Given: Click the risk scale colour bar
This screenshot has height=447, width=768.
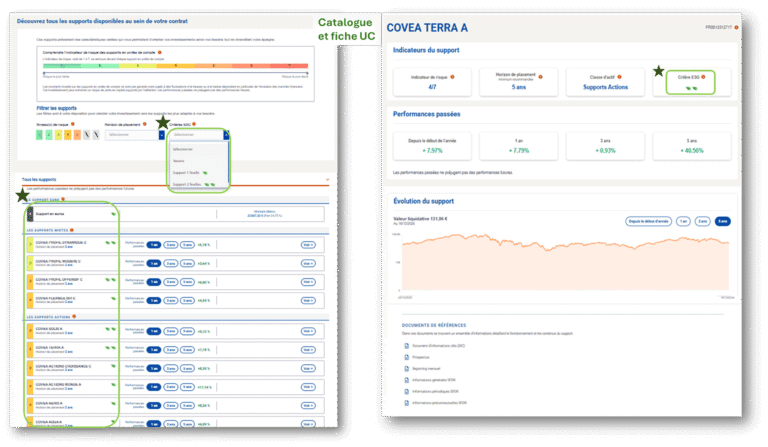Looking at the screenshot, I should [176, 65].
